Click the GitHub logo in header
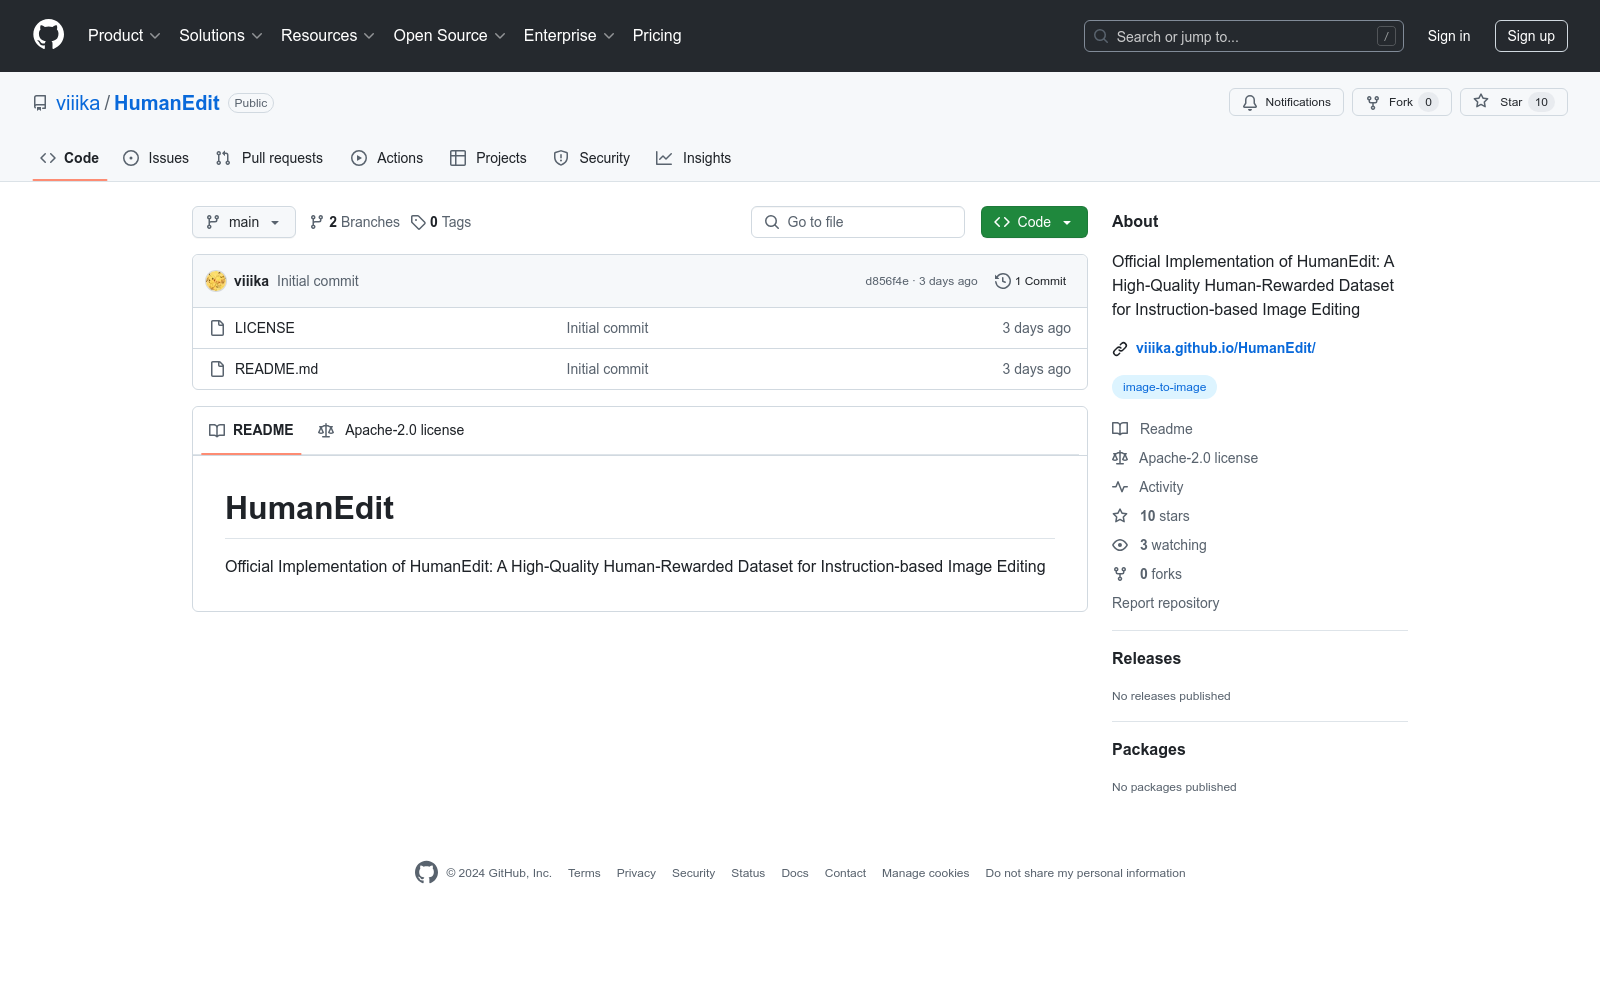This screenshot has width=1600, height=1000. pos(48,35)
